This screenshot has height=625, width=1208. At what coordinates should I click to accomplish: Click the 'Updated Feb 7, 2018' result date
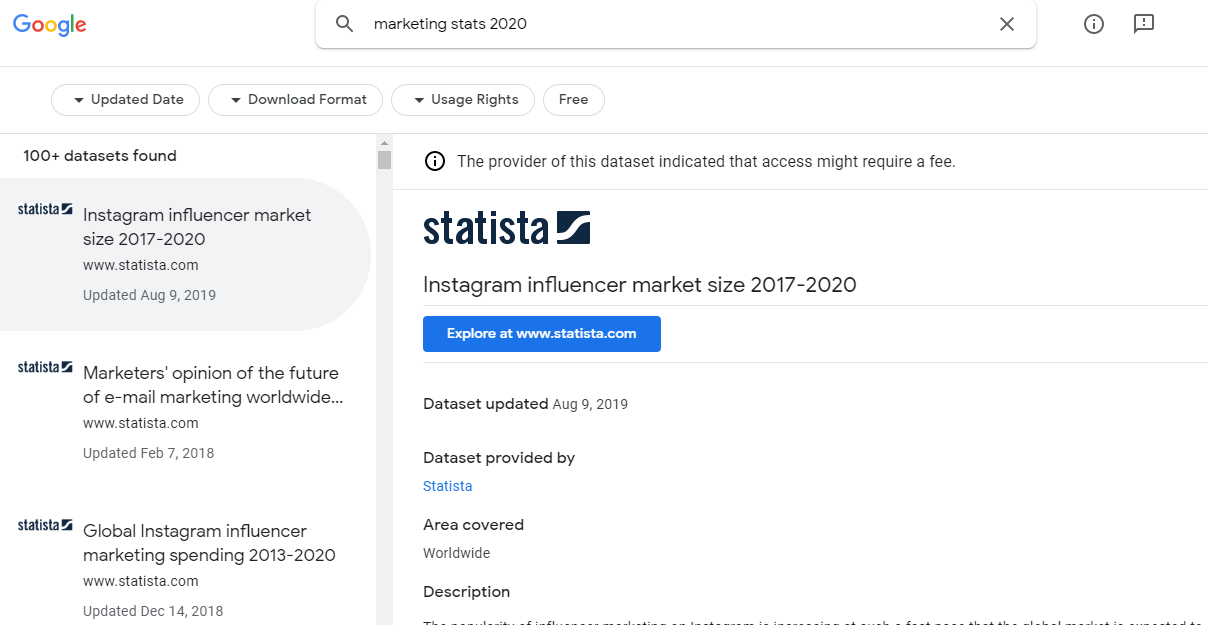tap(149, 453)
